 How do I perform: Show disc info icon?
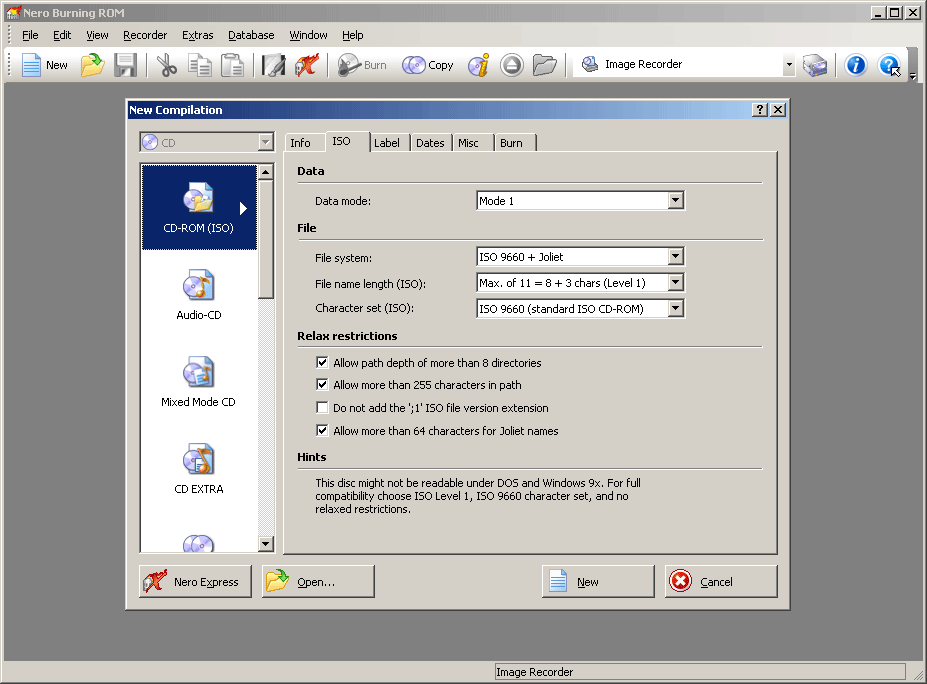478,64
